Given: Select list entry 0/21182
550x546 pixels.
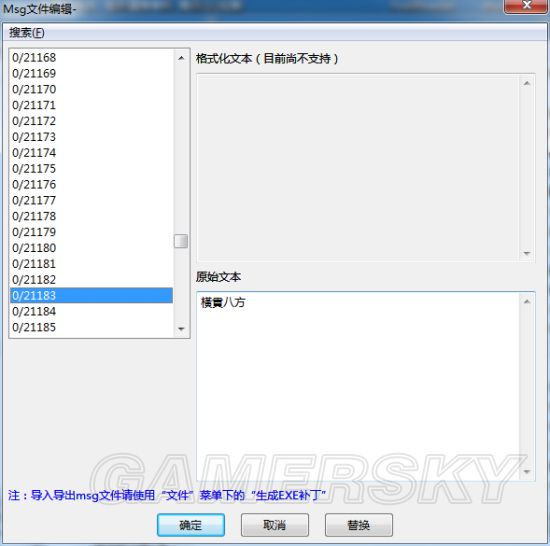Looking at the screenshot, I should [91, 279].
